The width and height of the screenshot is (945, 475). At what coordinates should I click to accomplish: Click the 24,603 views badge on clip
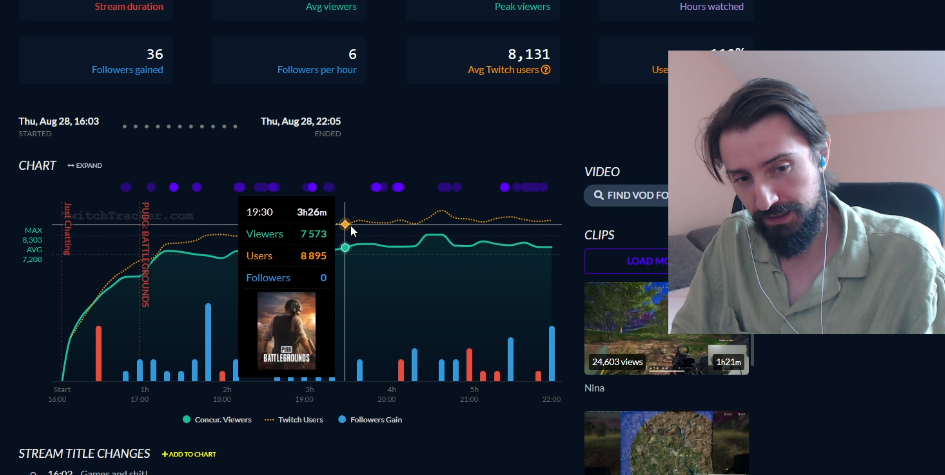click(x=617, y=362)
